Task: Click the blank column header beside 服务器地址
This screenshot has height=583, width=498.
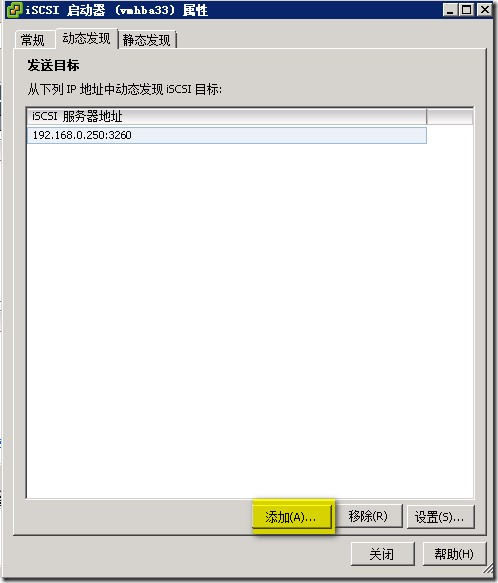Action: [450, 116]
